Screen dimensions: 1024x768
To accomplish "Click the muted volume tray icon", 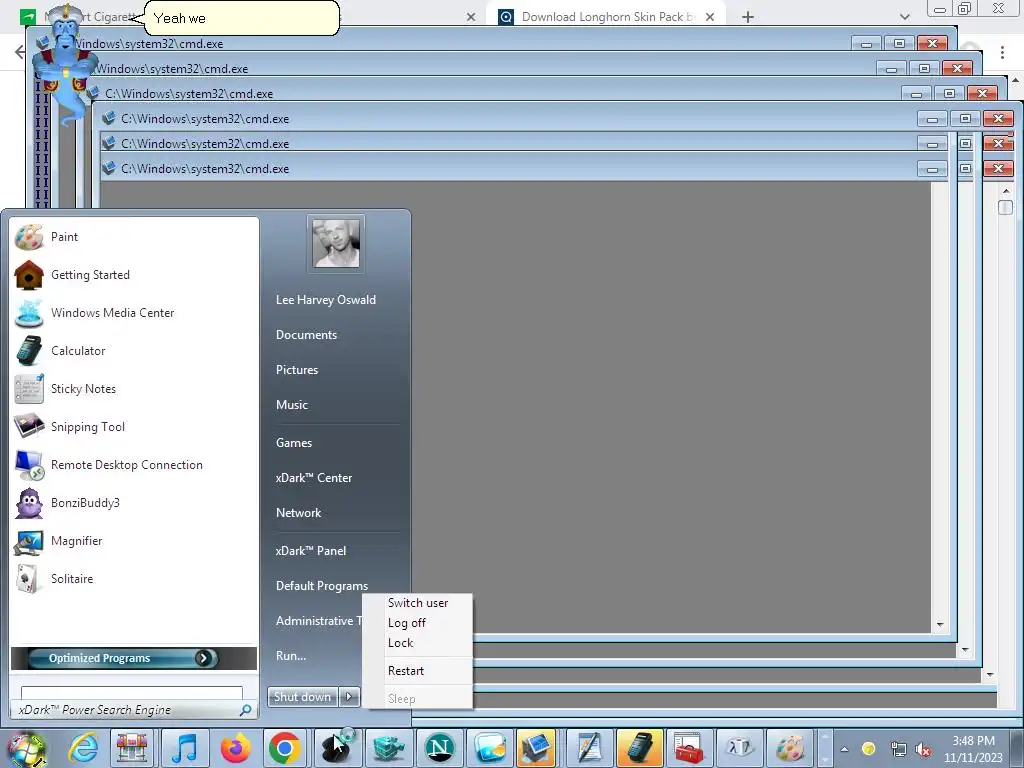I will [x=923, y=749].
